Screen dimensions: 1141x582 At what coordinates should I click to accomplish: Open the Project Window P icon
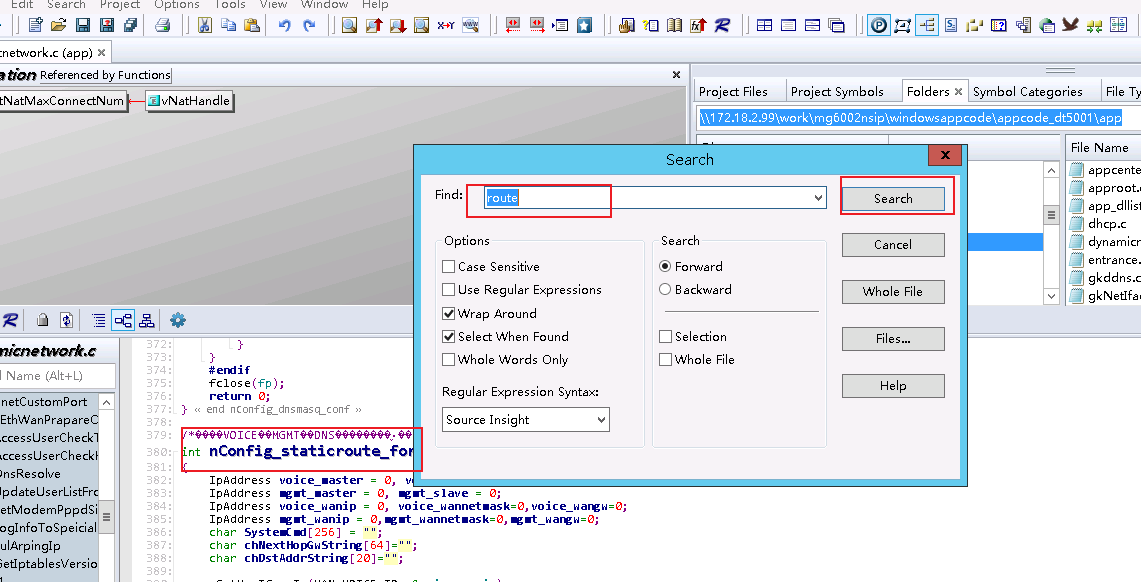tap(879, 25)
